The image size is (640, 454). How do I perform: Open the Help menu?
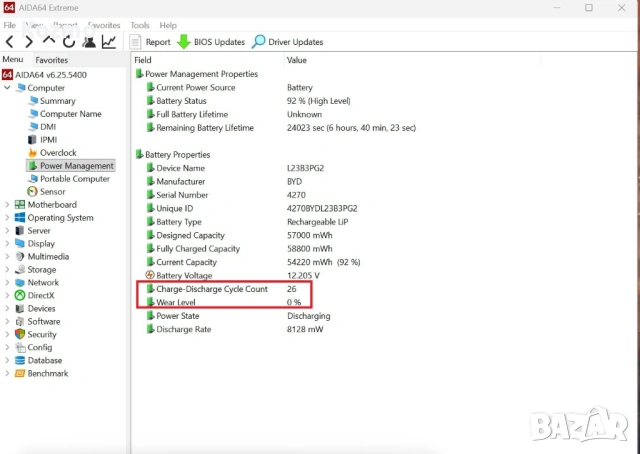pyautogui.click(x=168, y=25)
